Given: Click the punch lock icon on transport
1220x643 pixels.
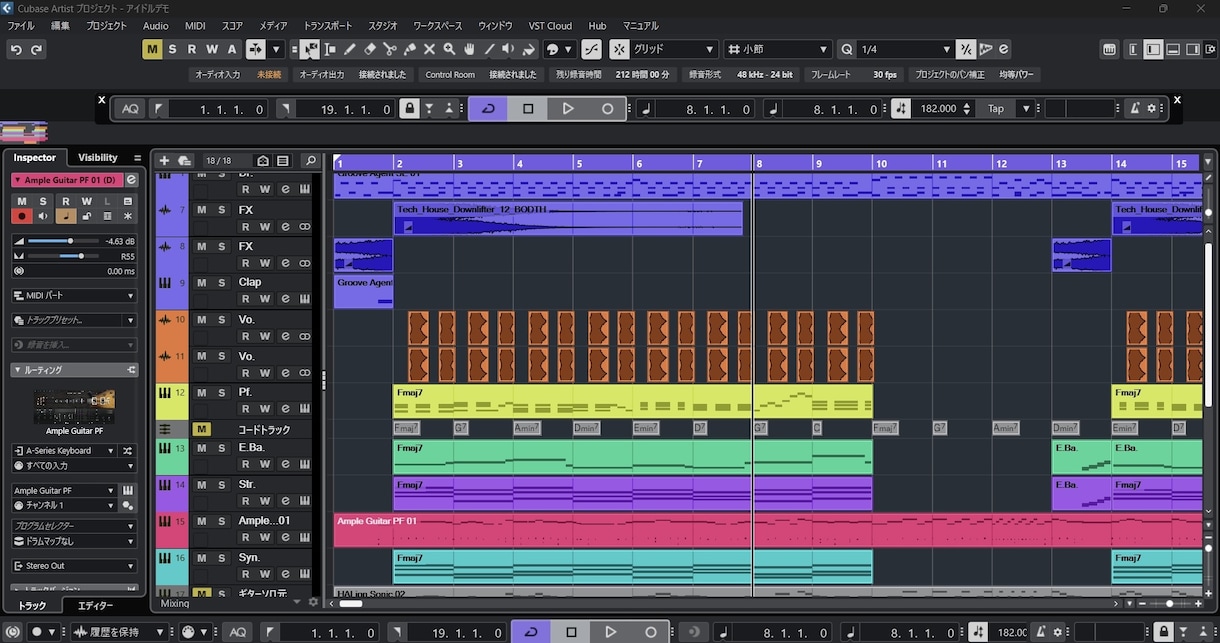Looking at the screenshot, I should [409, 109].
